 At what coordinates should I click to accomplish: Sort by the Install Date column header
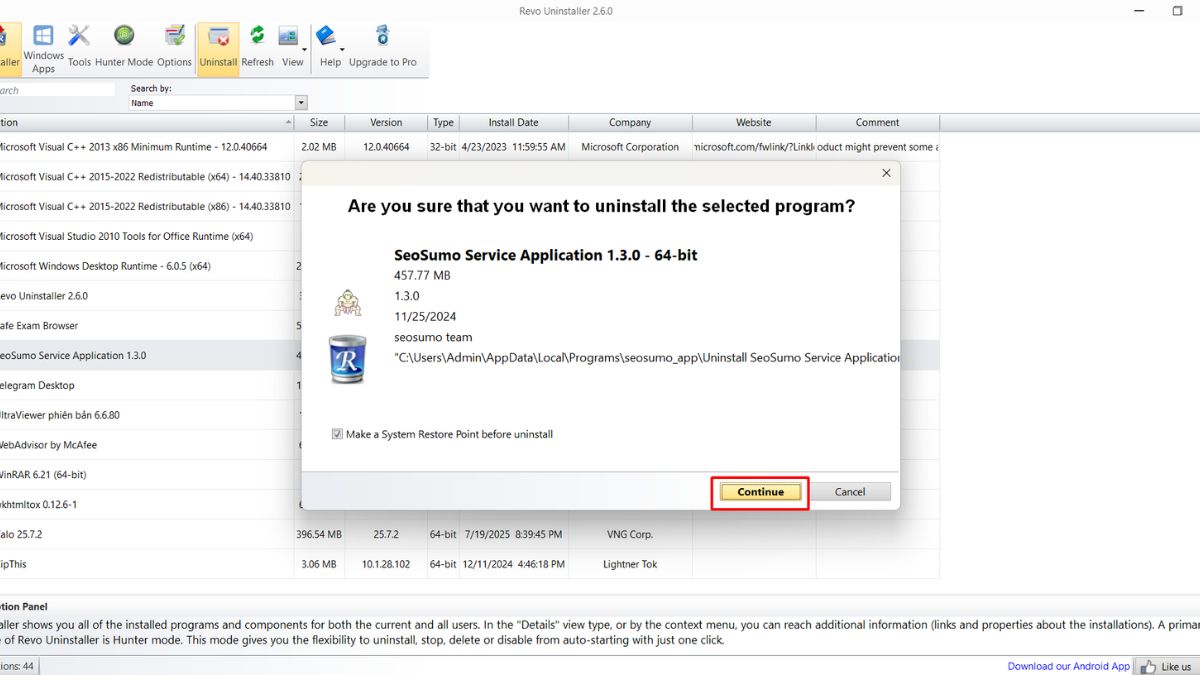[514, 122]
